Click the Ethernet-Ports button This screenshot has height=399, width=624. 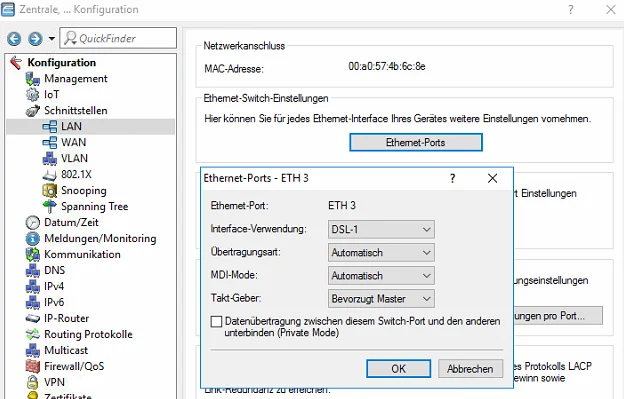tap(416, 142)
